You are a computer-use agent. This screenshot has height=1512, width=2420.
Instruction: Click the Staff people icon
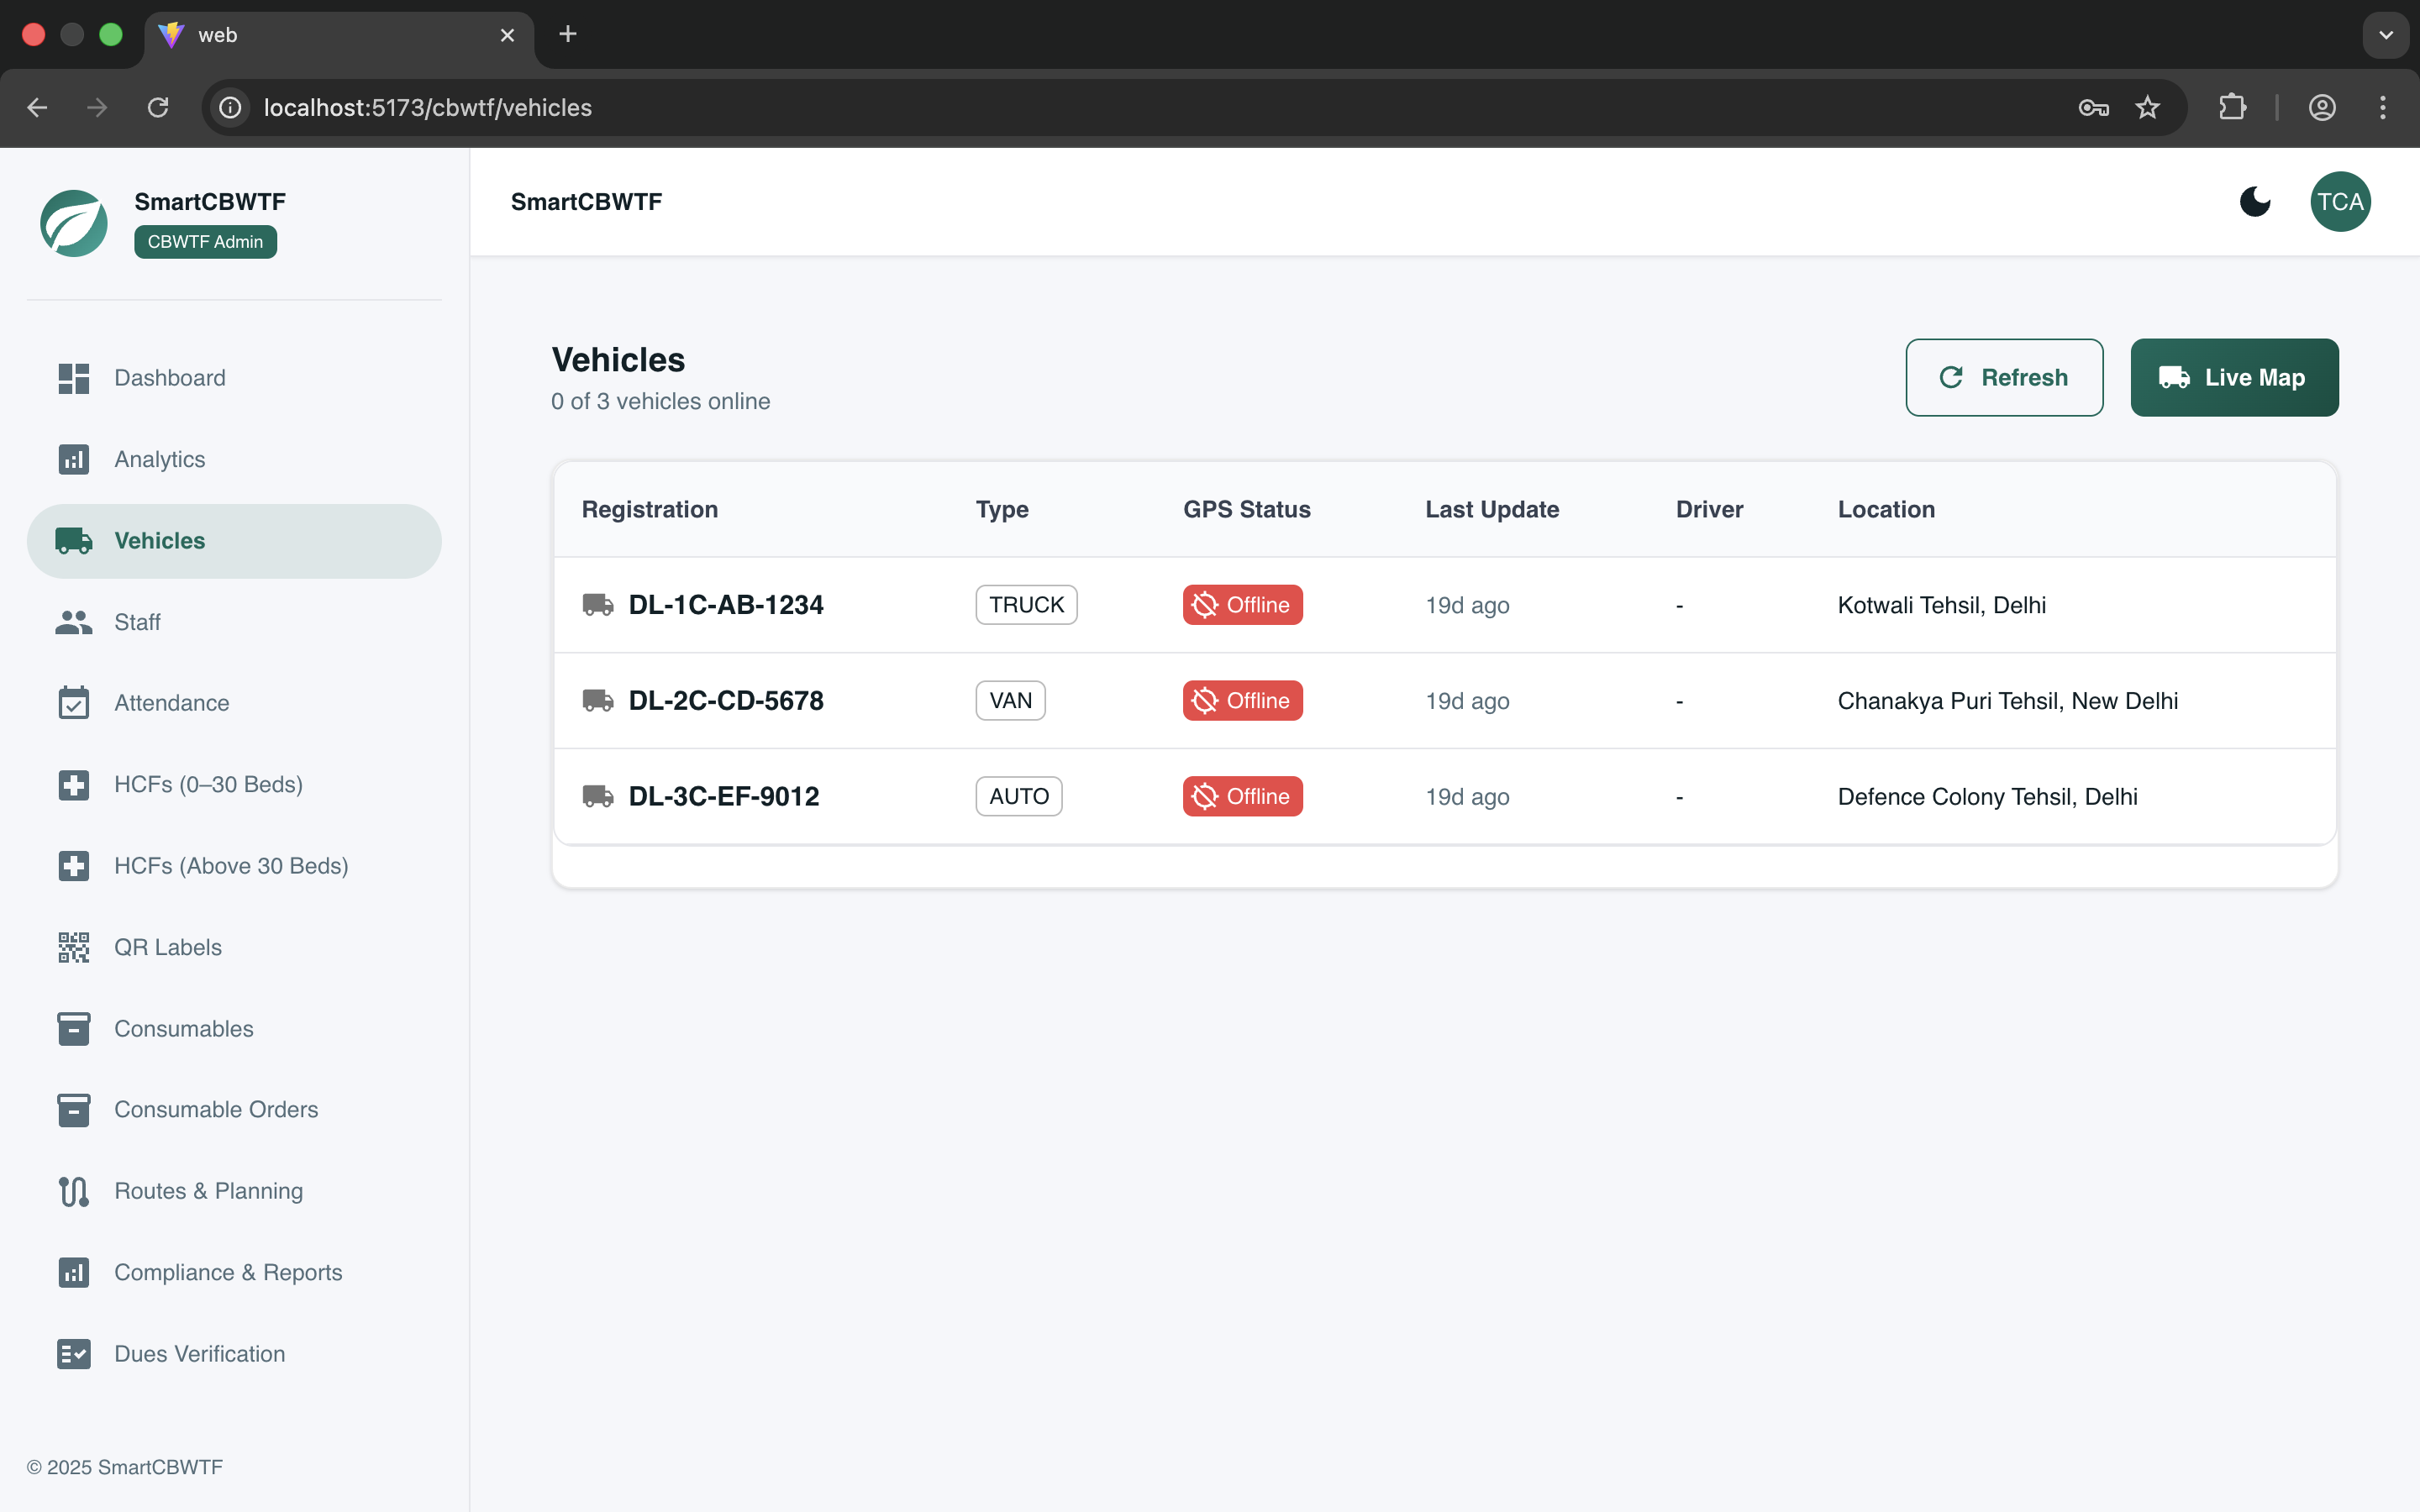point(73,622)
